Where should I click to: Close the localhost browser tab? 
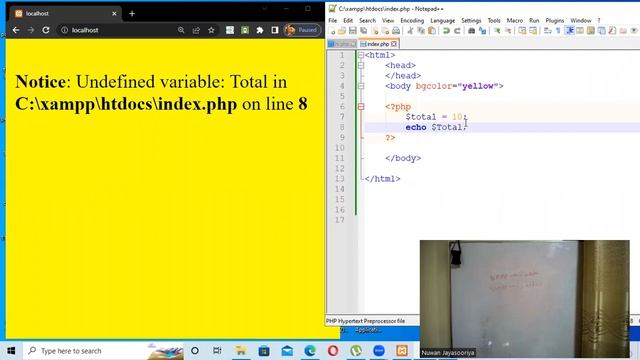point(114,13)
